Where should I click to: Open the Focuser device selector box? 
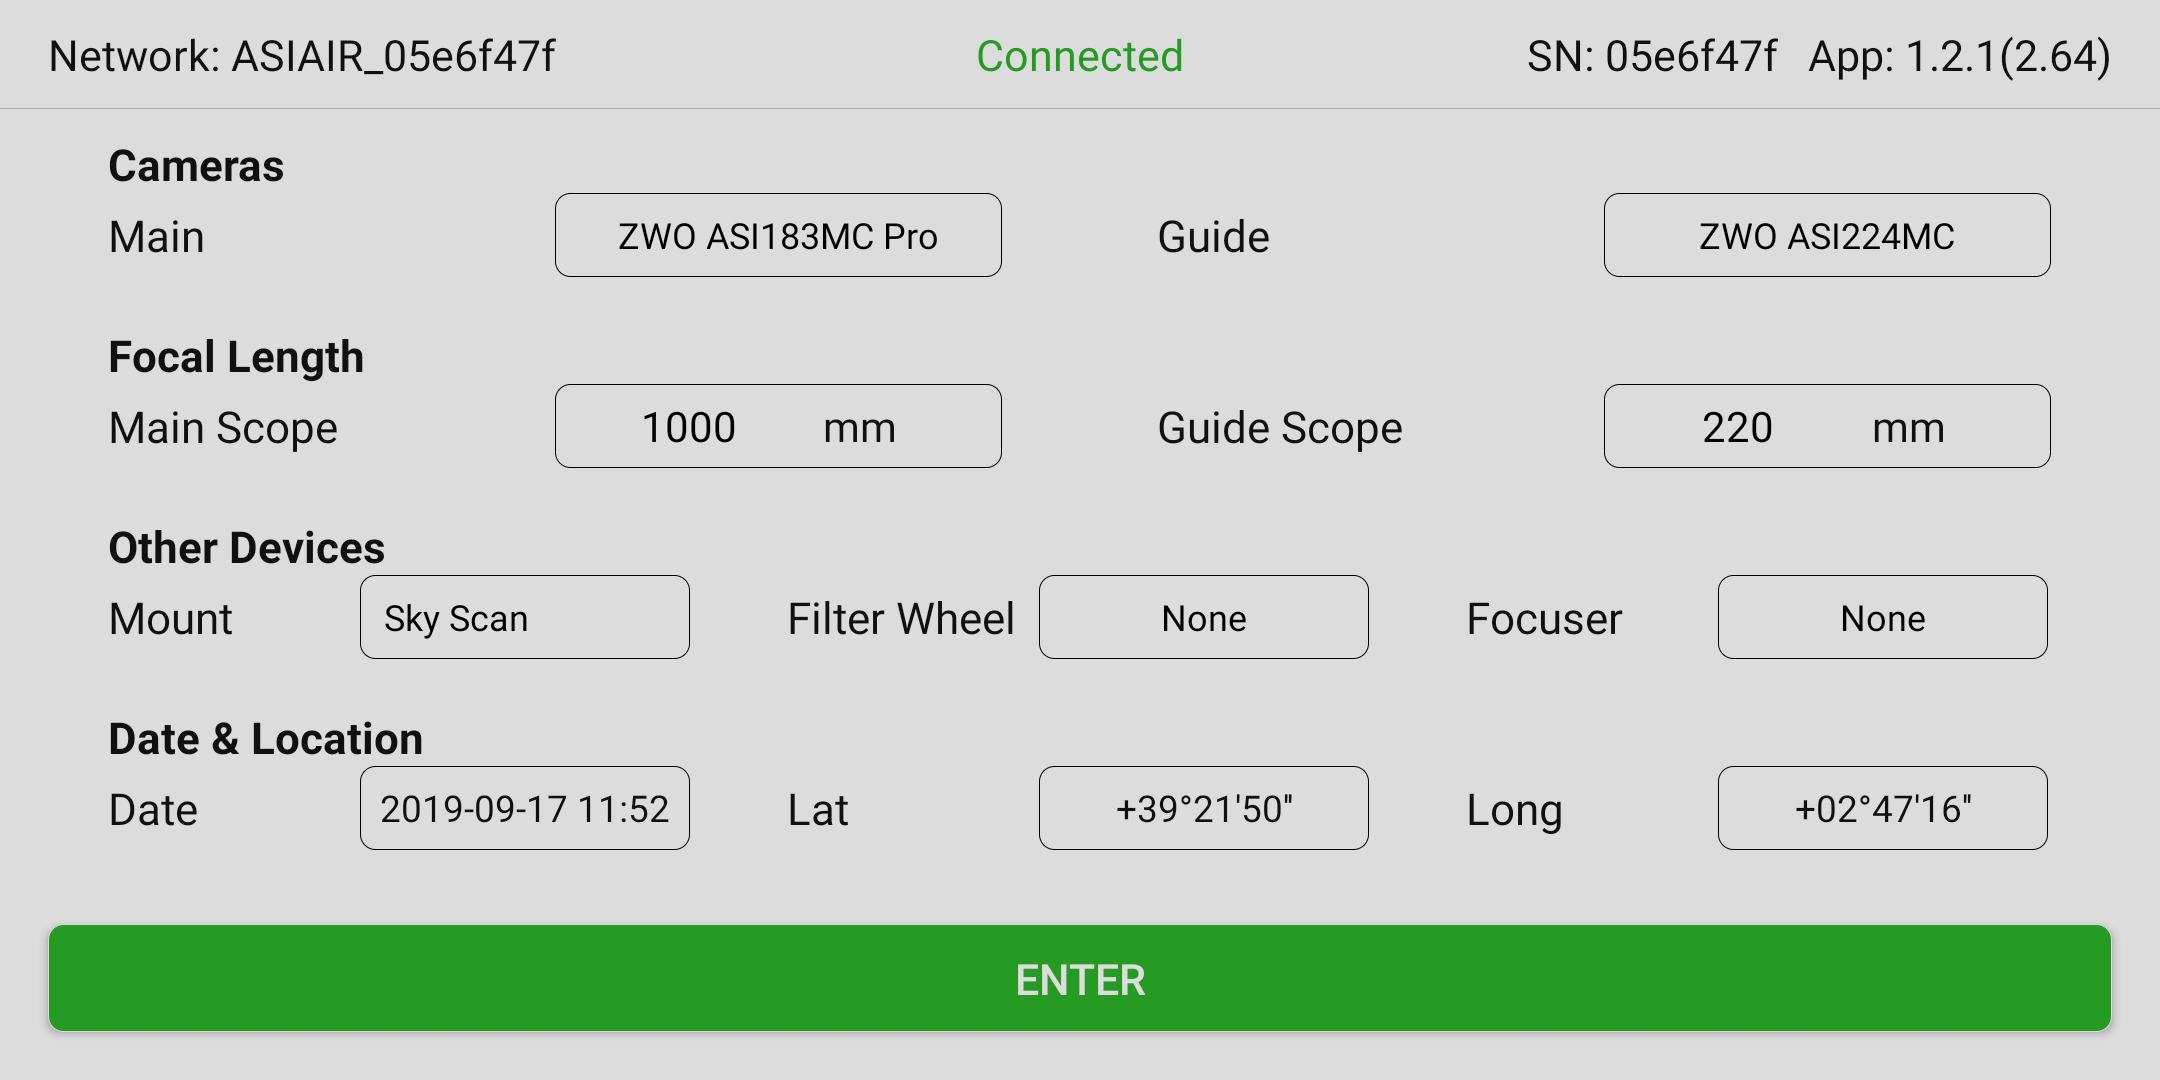point(1882,618)
